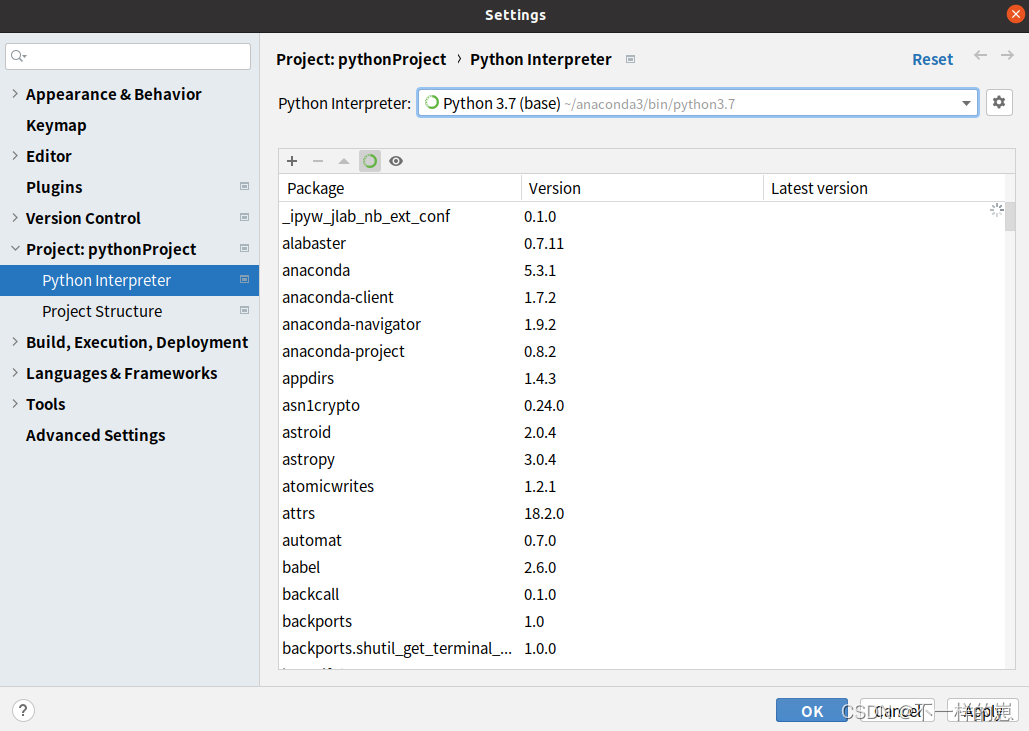
Task: Expand the Tools section
Action: pyautogui.click(x=14, y=404)
